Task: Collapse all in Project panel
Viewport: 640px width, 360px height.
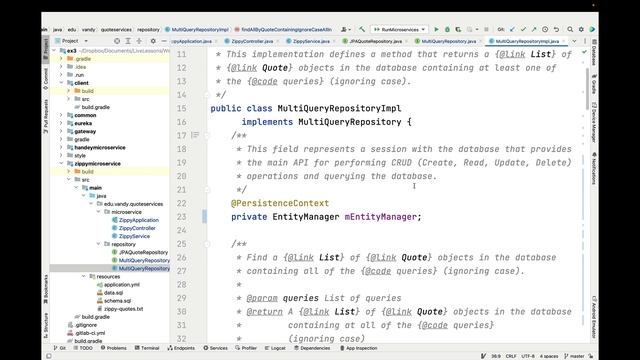Action: click(x=139, y=41)
